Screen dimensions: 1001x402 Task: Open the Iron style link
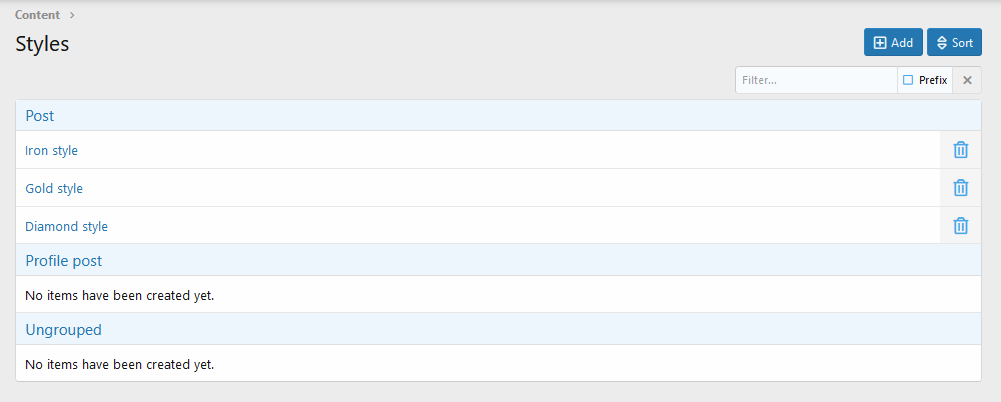51,151
